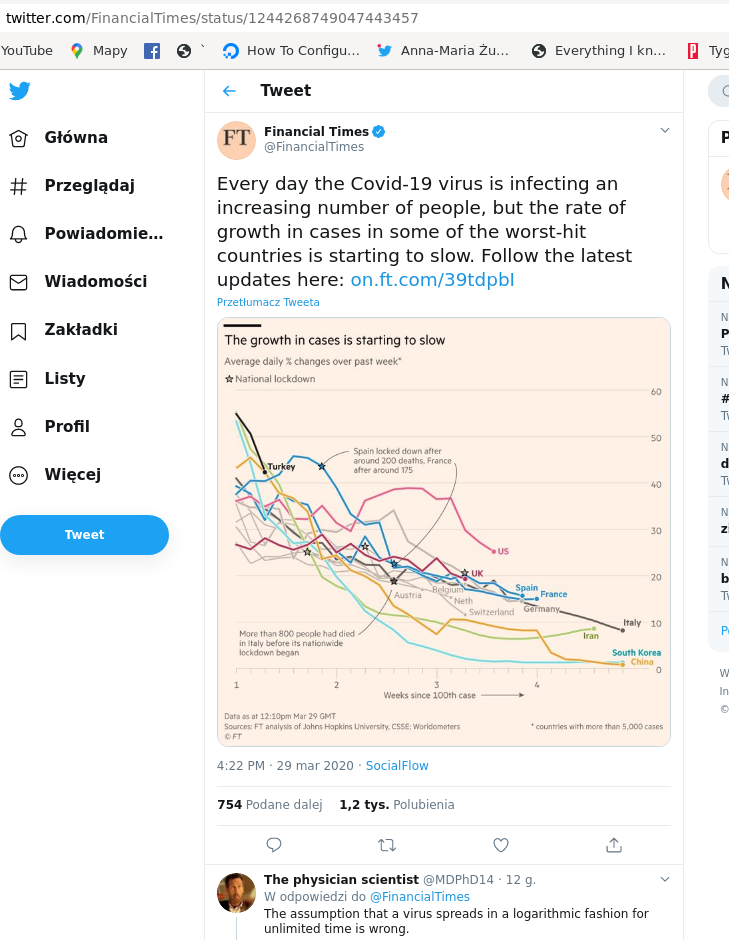
Task: Open the Covid growth chart image
Action: [443, 531]
